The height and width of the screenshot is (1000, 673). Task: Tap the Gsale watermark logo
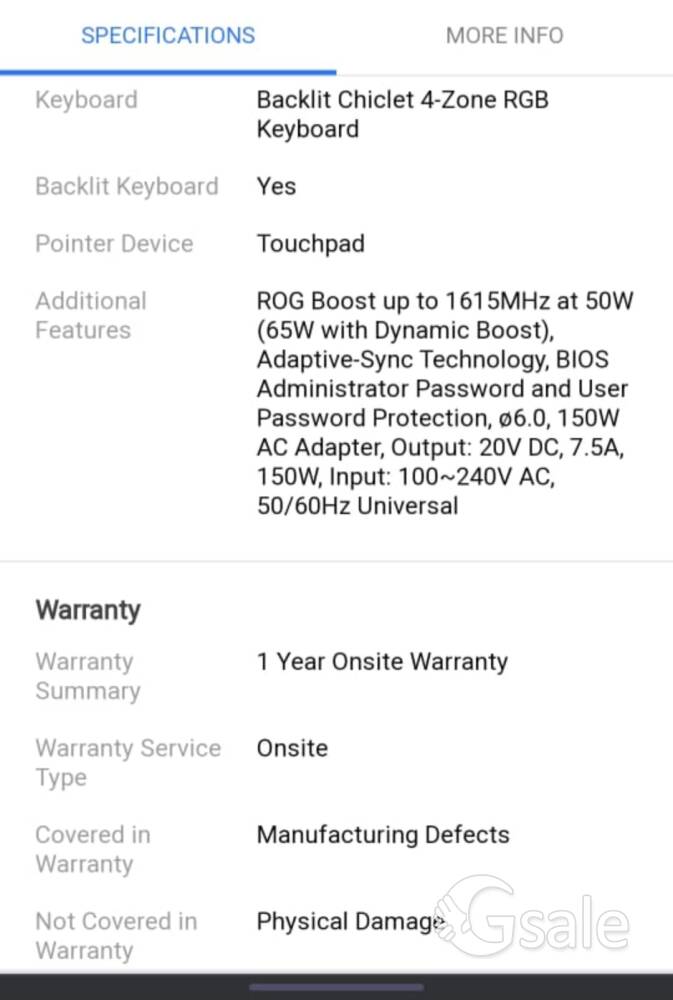click(x=533, y=916)
